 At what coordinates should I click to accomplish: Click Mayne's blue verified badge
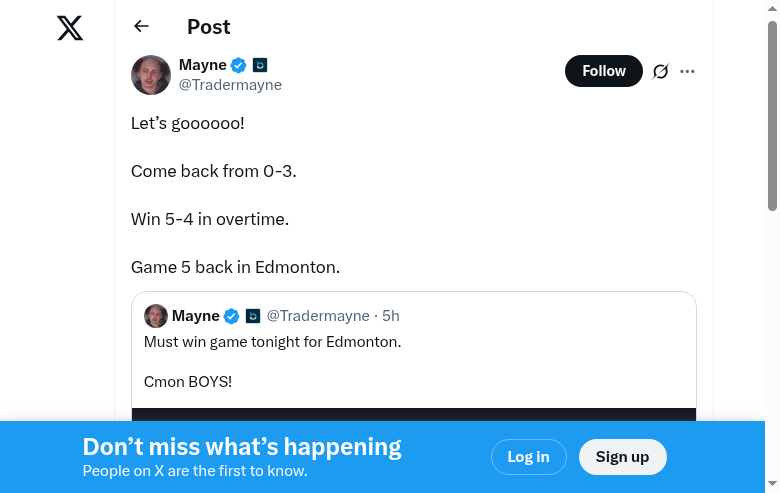point(239,65)
